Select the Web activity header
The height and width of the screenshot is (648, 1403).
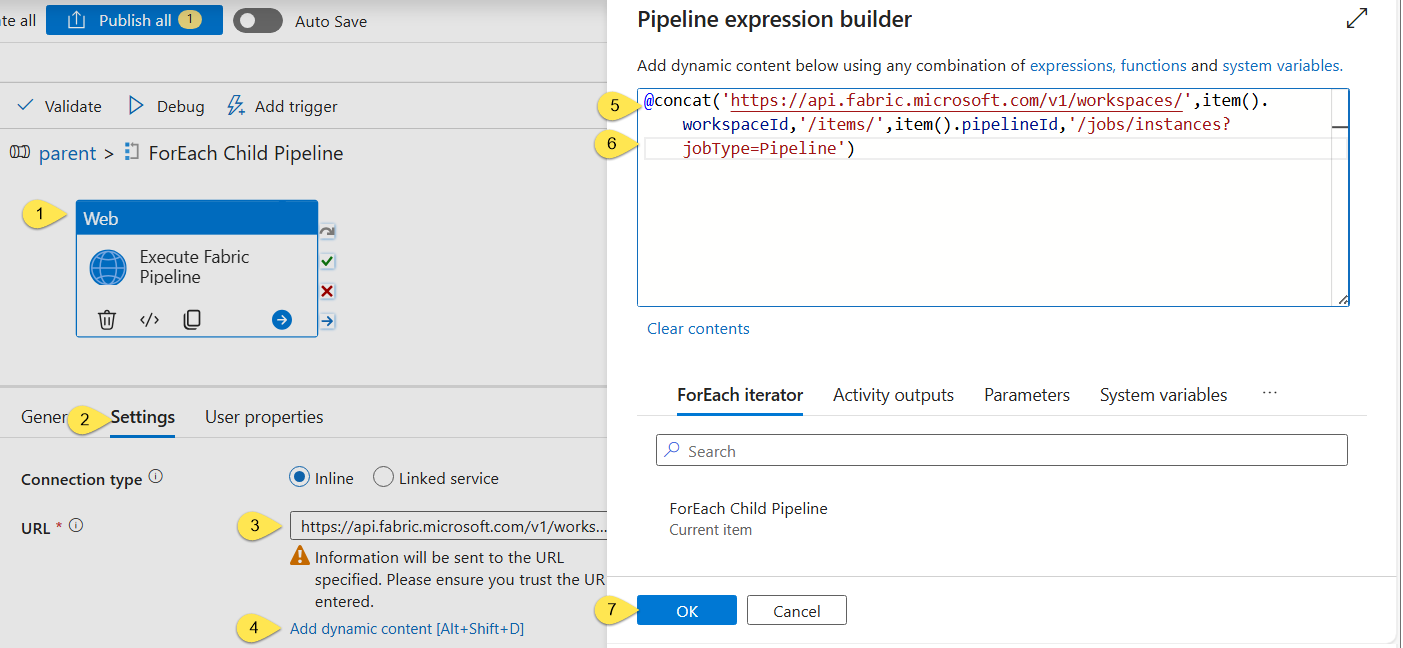pyautogui.click(x=197, y=218)
